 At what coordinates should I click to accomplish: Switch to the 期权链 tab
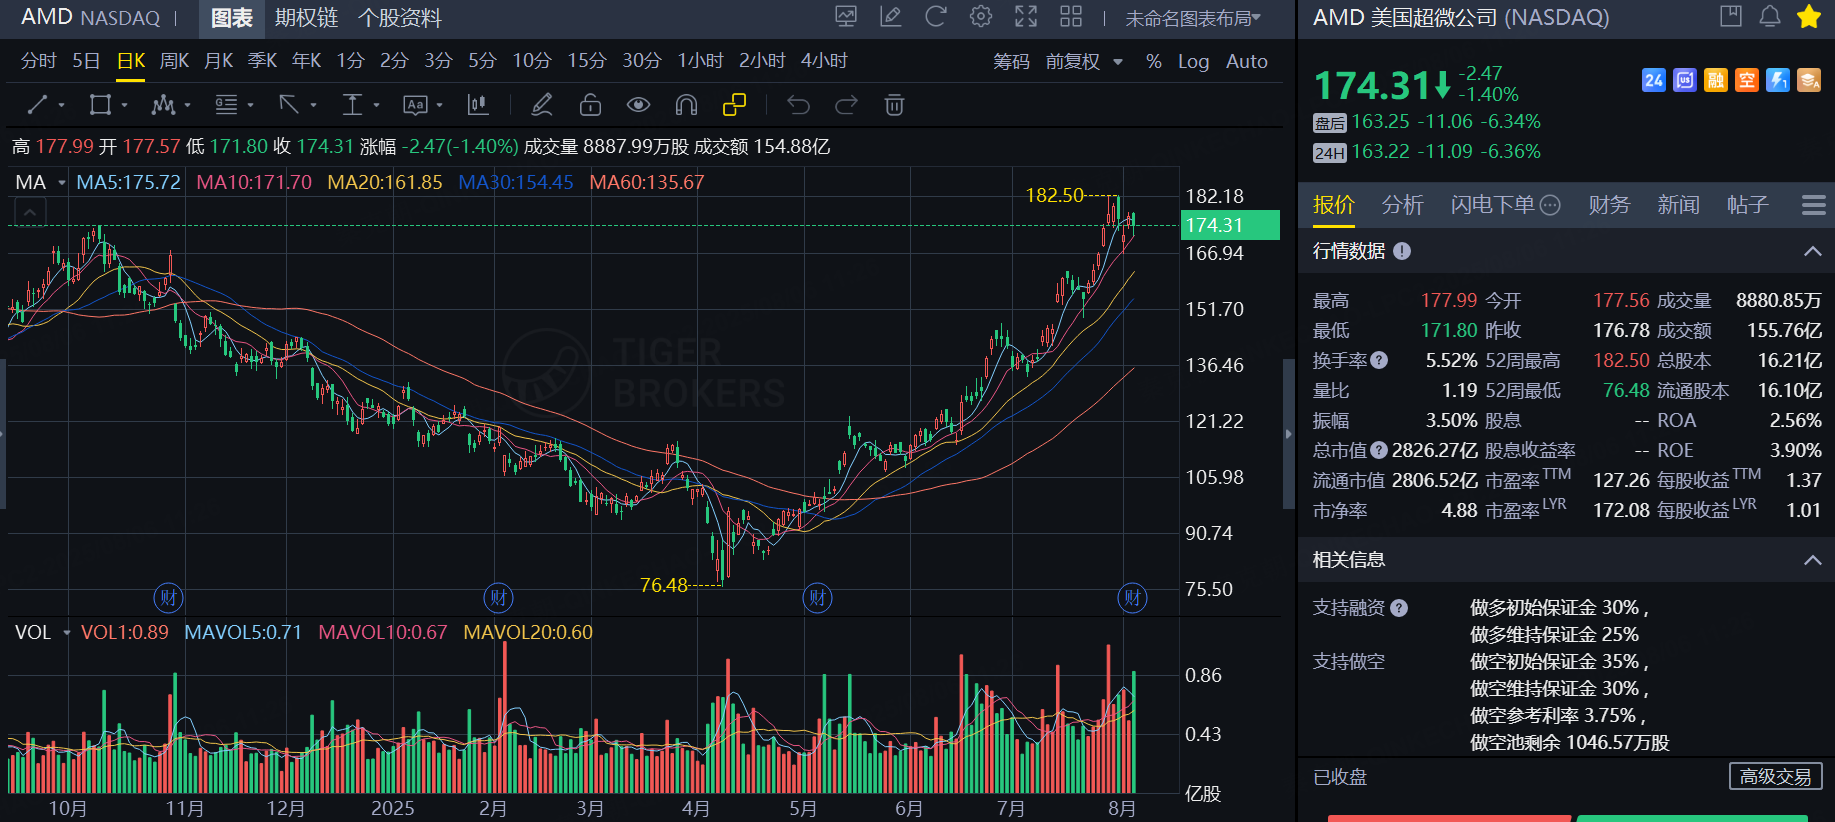point(306,18)
